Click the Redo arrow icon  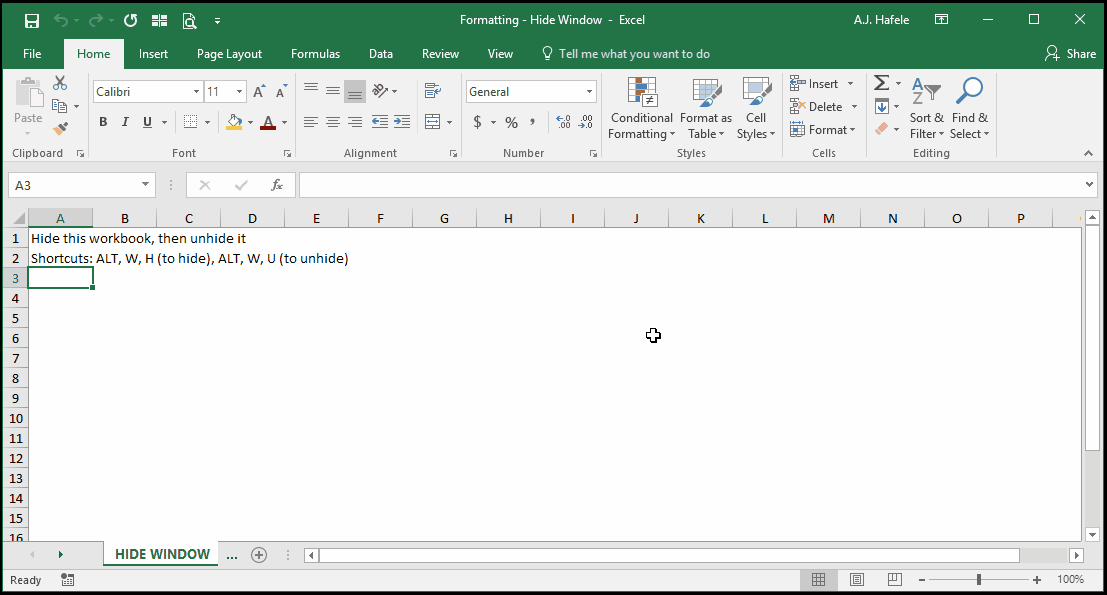click(96, 20)
